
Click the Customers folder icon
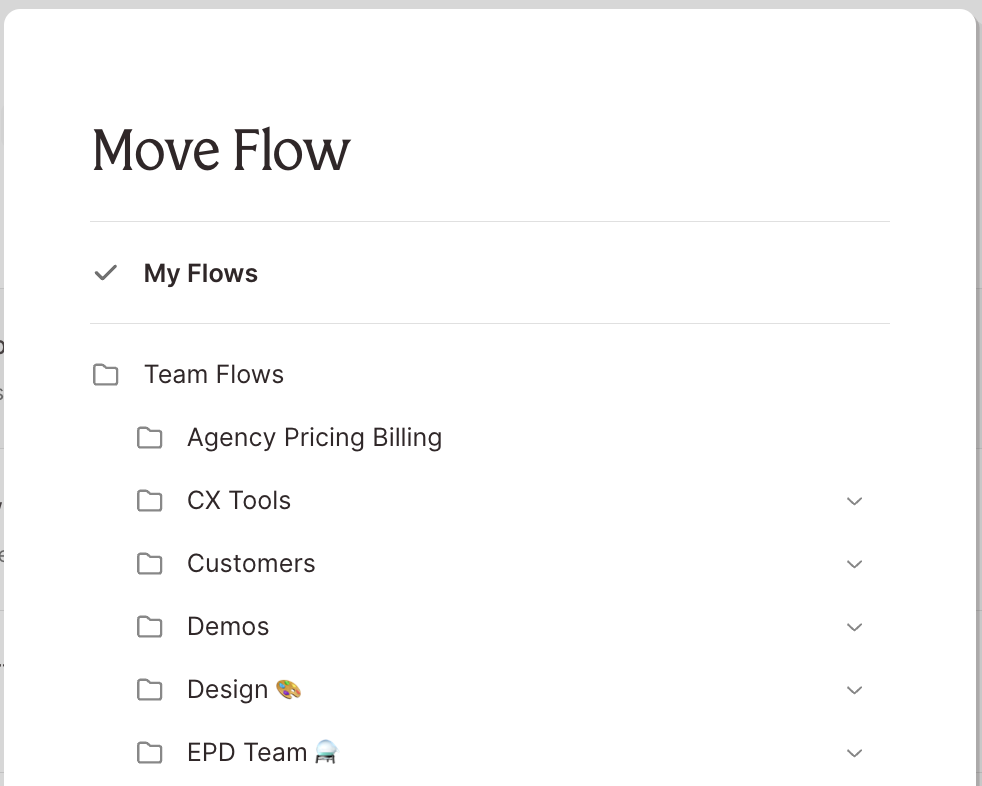(x=149, y=564)
